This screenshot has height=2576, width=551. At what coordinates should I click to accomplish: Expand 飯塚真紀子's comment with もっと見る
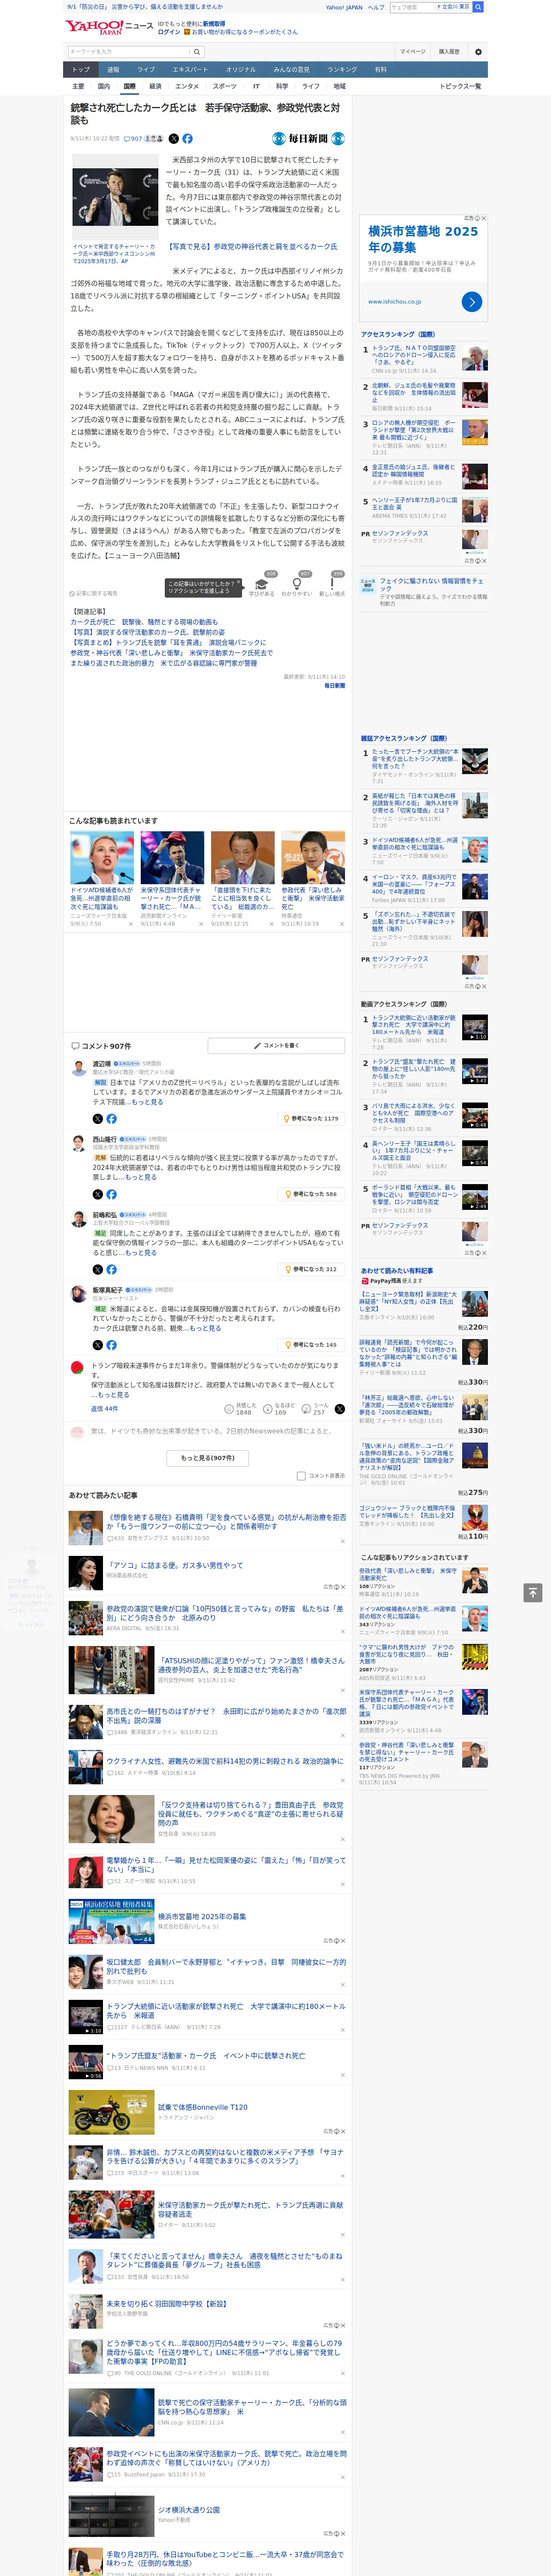pos(205,1328)
